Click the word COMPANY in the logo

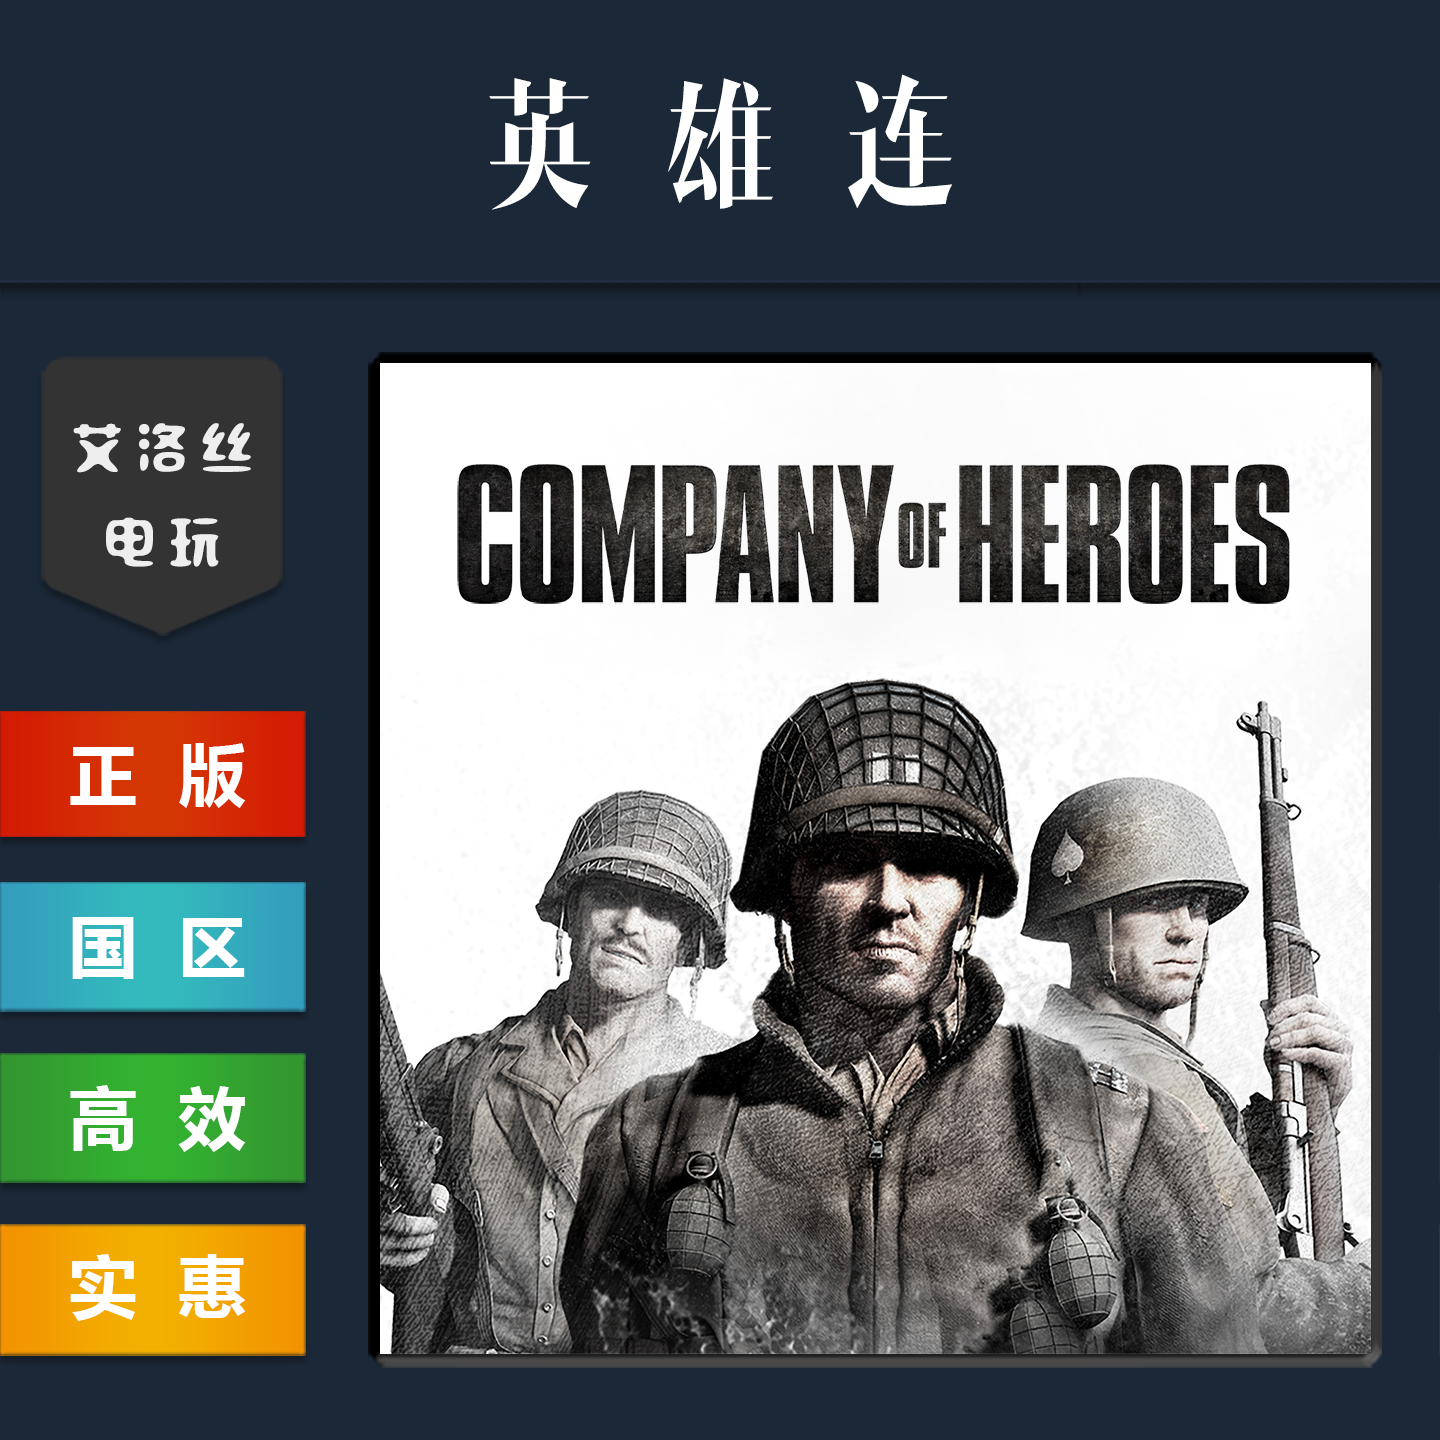pyautogui.click(x=674, y=534)
